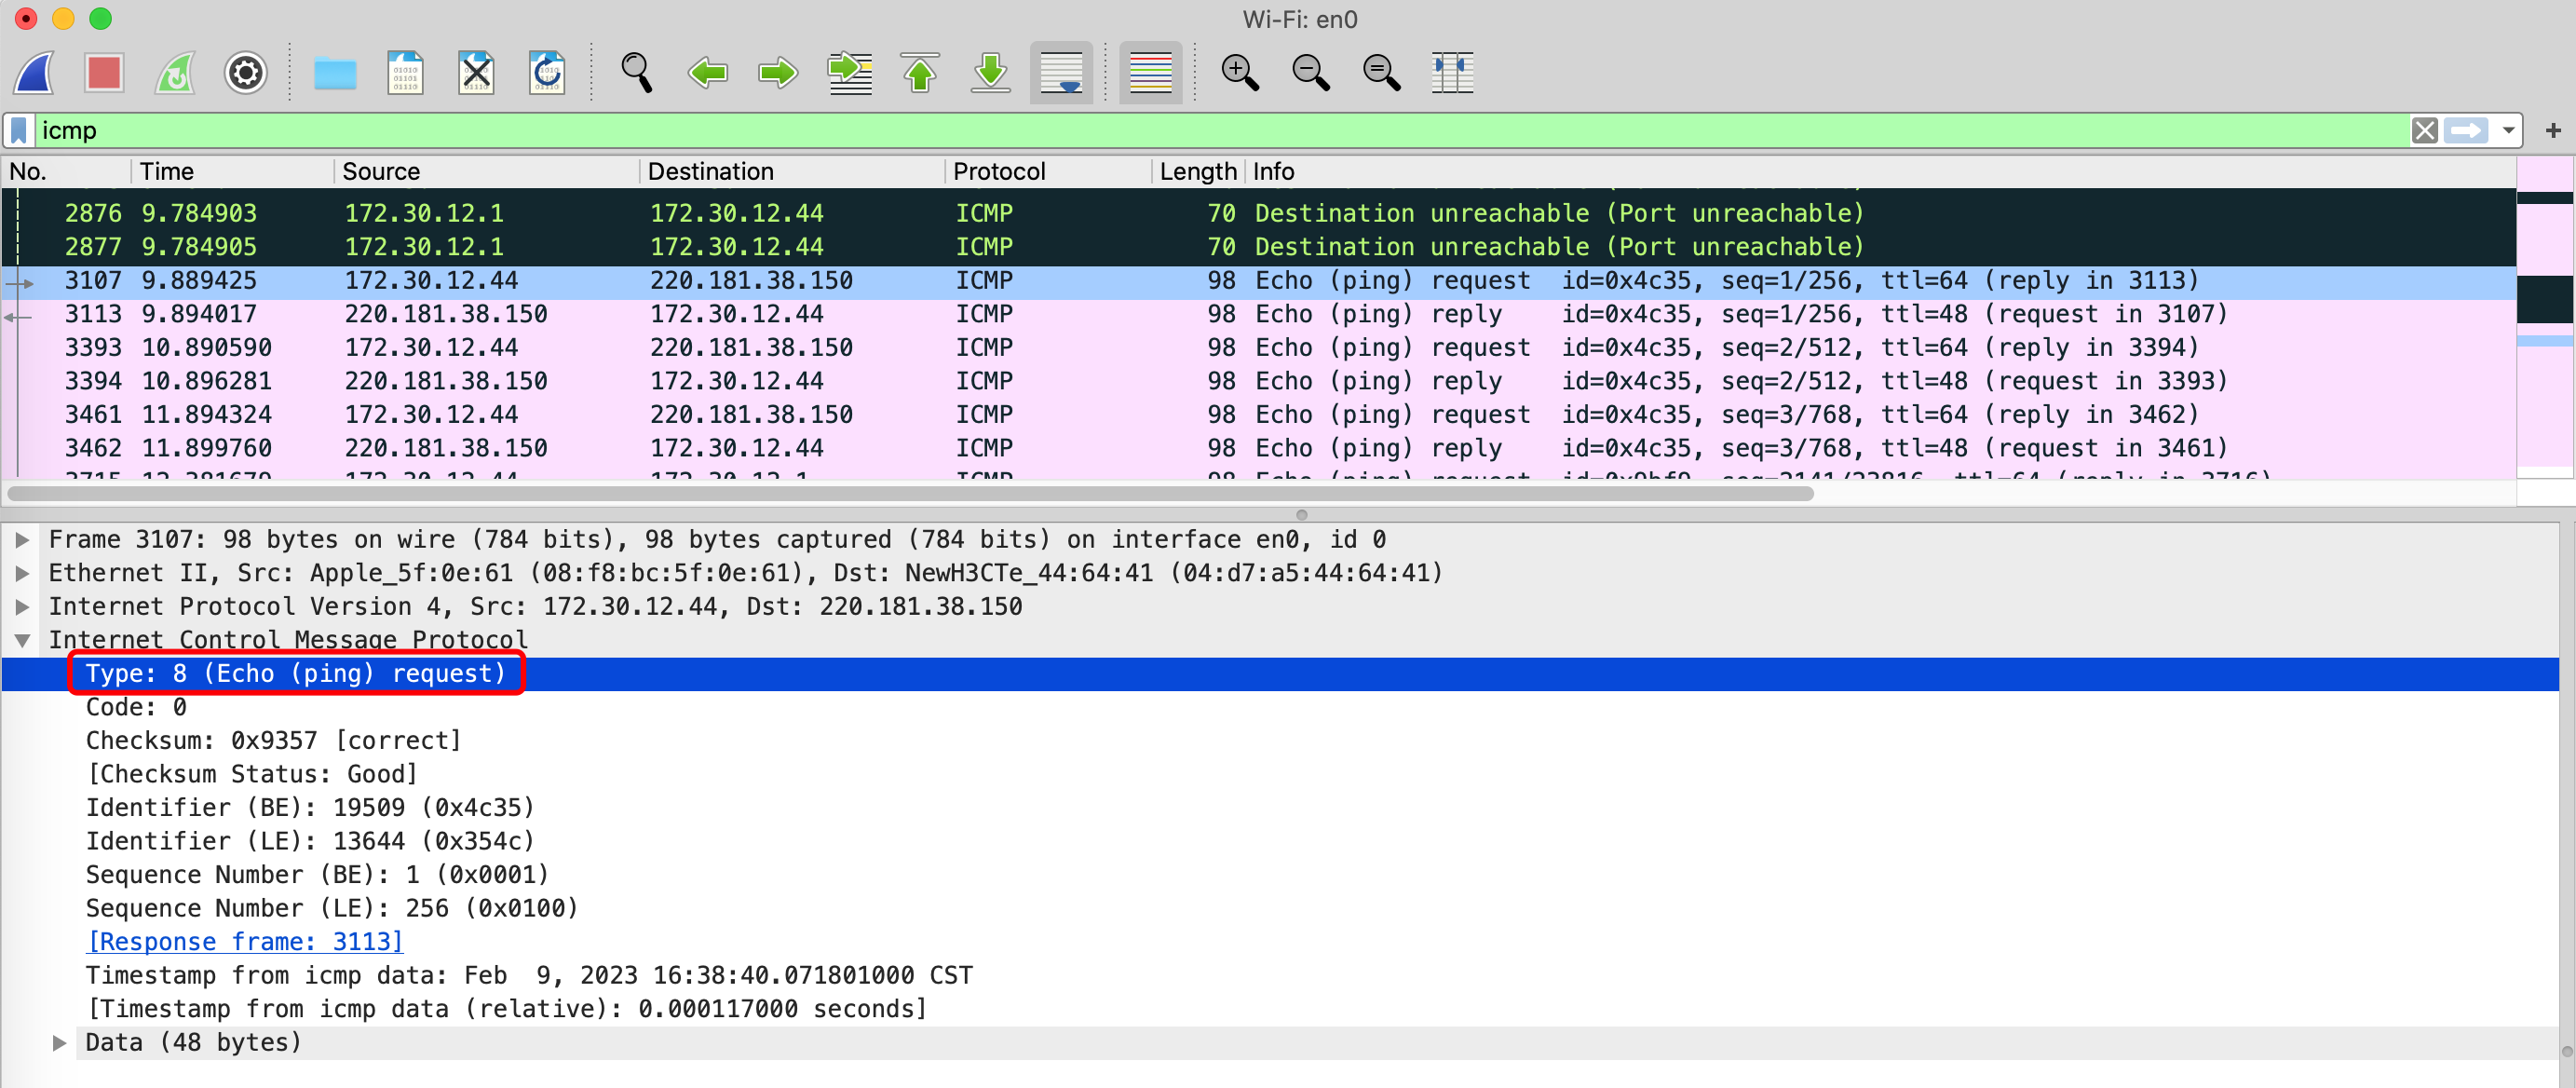
Task: Clear the icmp display filter
Action: pyautogui.click(x=2424, y=131)
